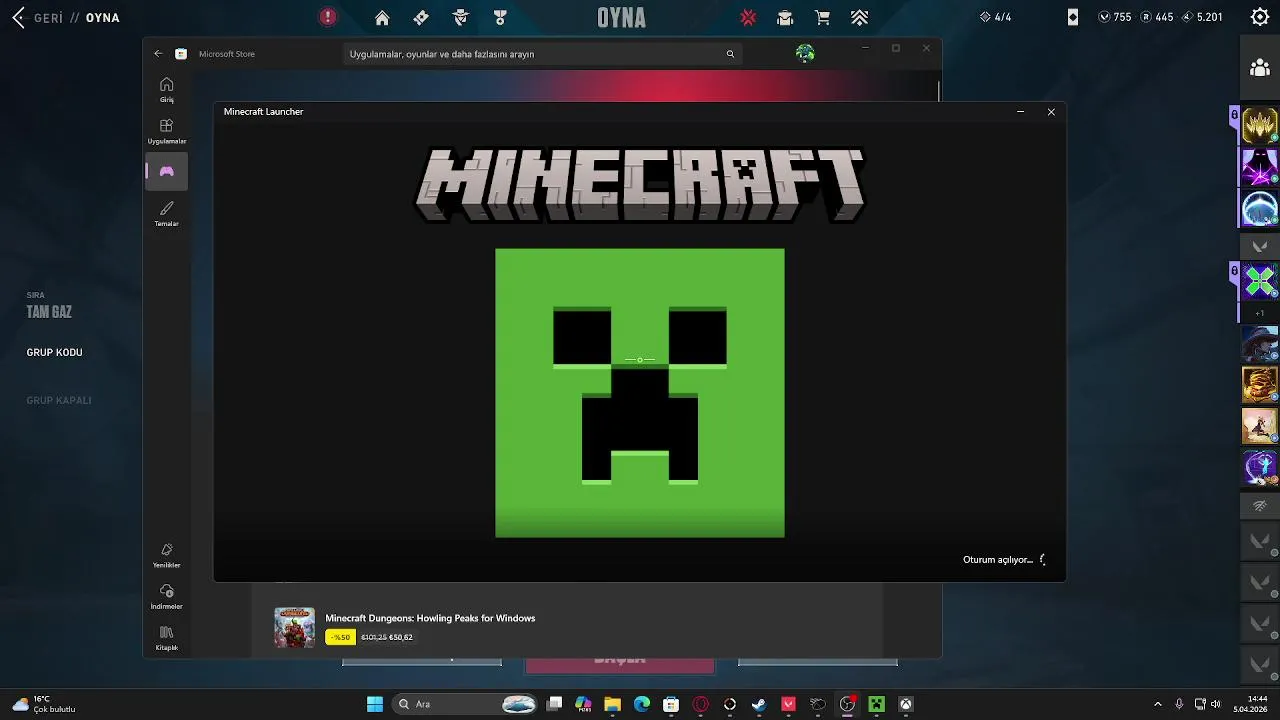Open File Explorer from taskbar
The height and width of the screenshot is (720, 1280).
(x=612, y=704)
